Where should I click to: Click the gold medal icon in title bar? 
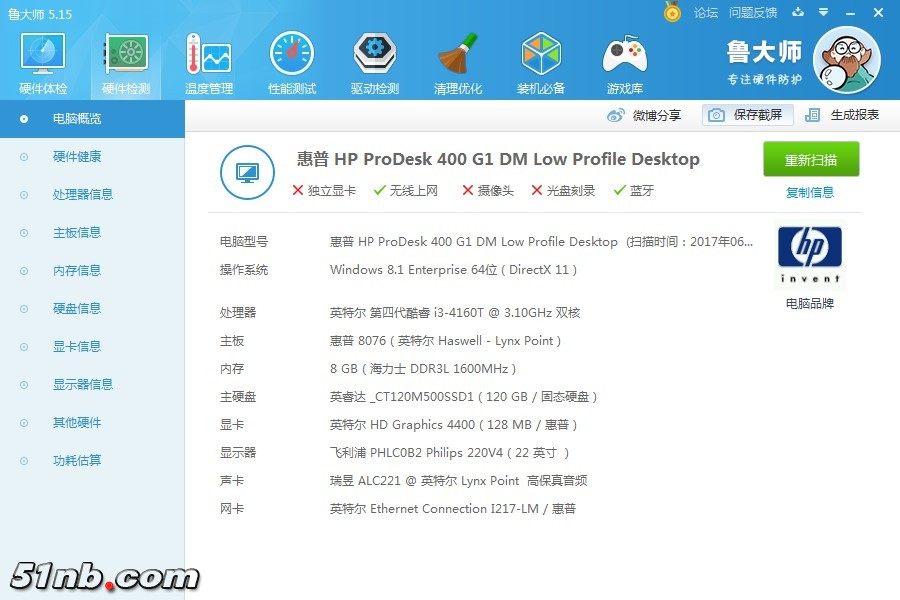pos(672,12)
